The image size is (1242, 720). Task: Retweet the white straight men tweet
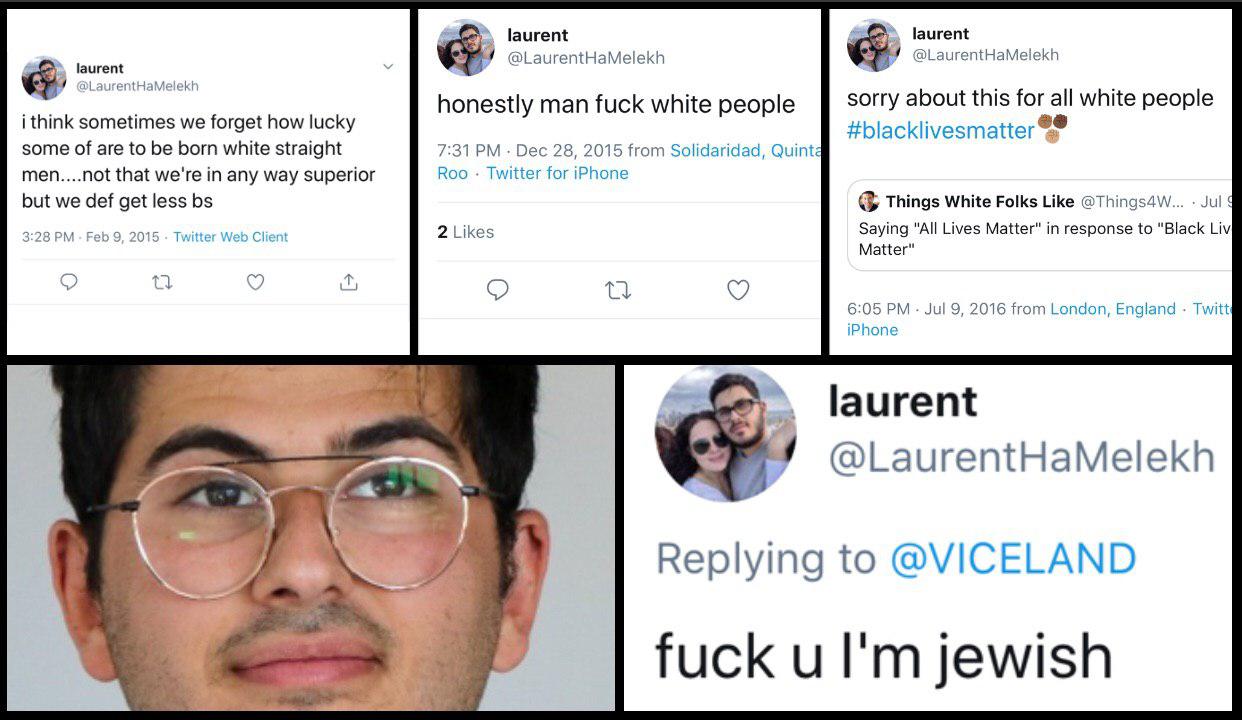pos(162,283)
